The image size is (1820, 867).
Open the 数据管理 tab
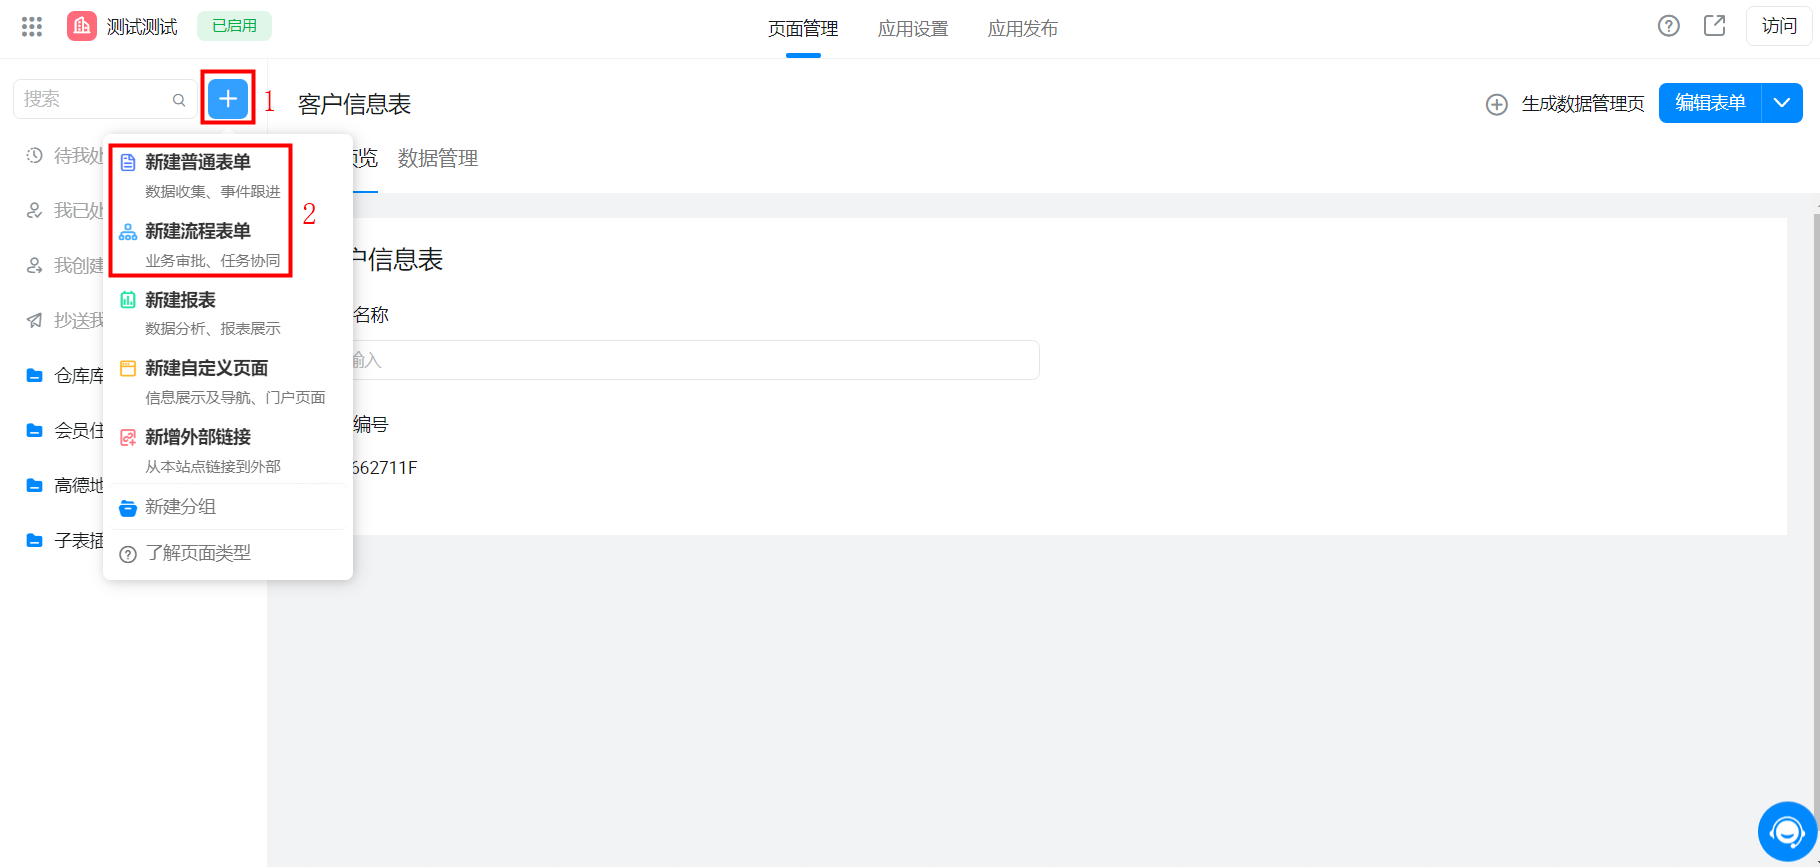pos(438,158)
